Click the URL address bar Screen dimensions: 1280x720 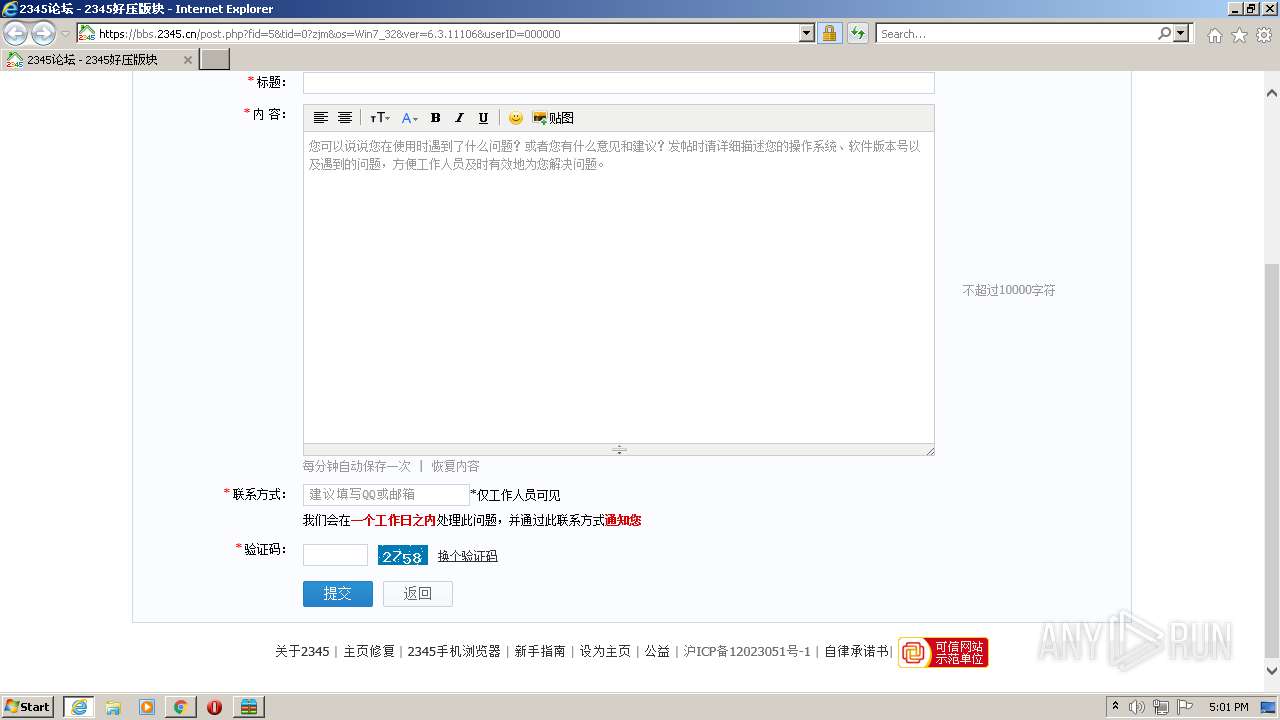coord(447,33)
